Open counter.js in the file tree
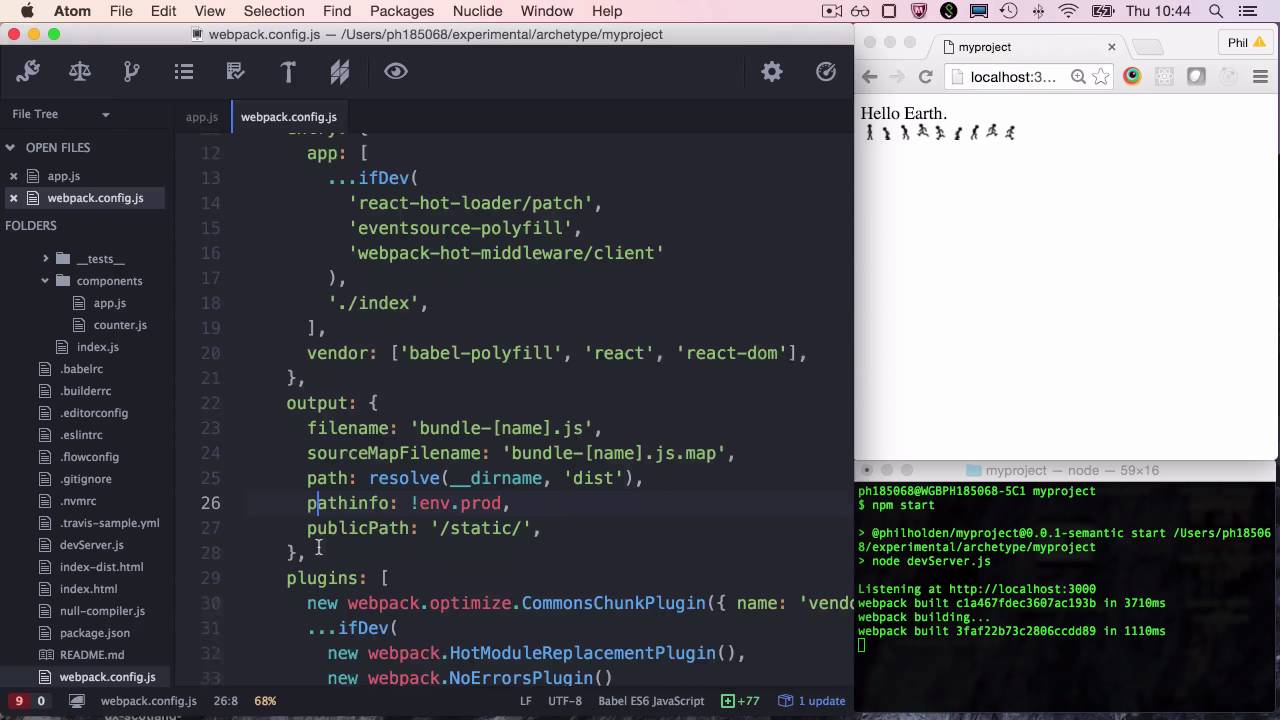The width and height of the screenshot is (1280, 720). pos(120,325)
